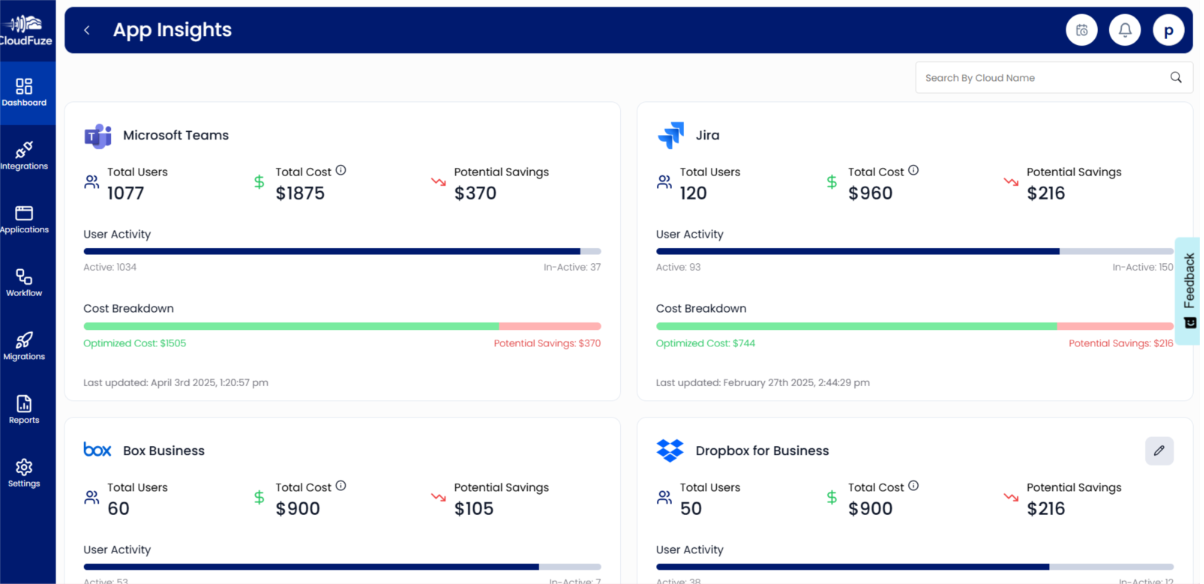Click Microsoft Teams Cost Breakdown bar
1204x584 pixels.
pyautogui.click(x=342, y=326)
